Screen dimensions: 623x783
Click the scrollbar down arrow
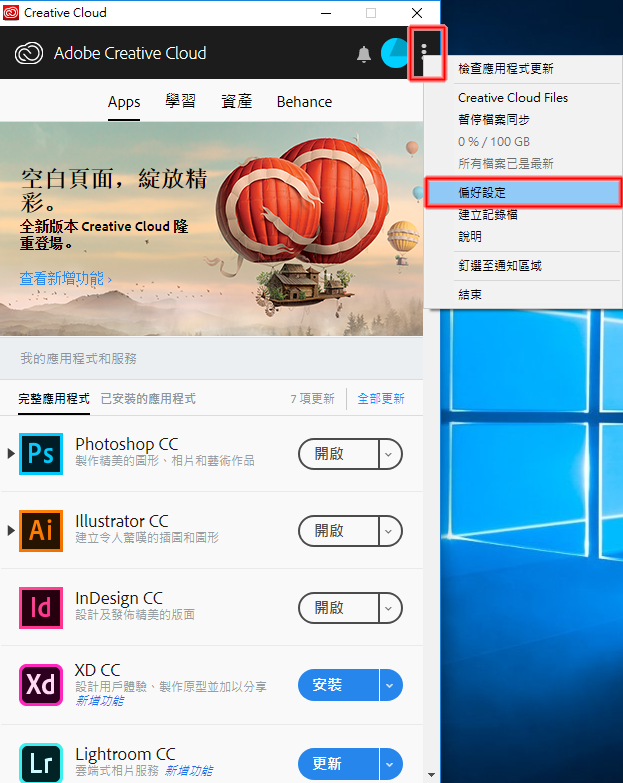[x=431, y=775]
